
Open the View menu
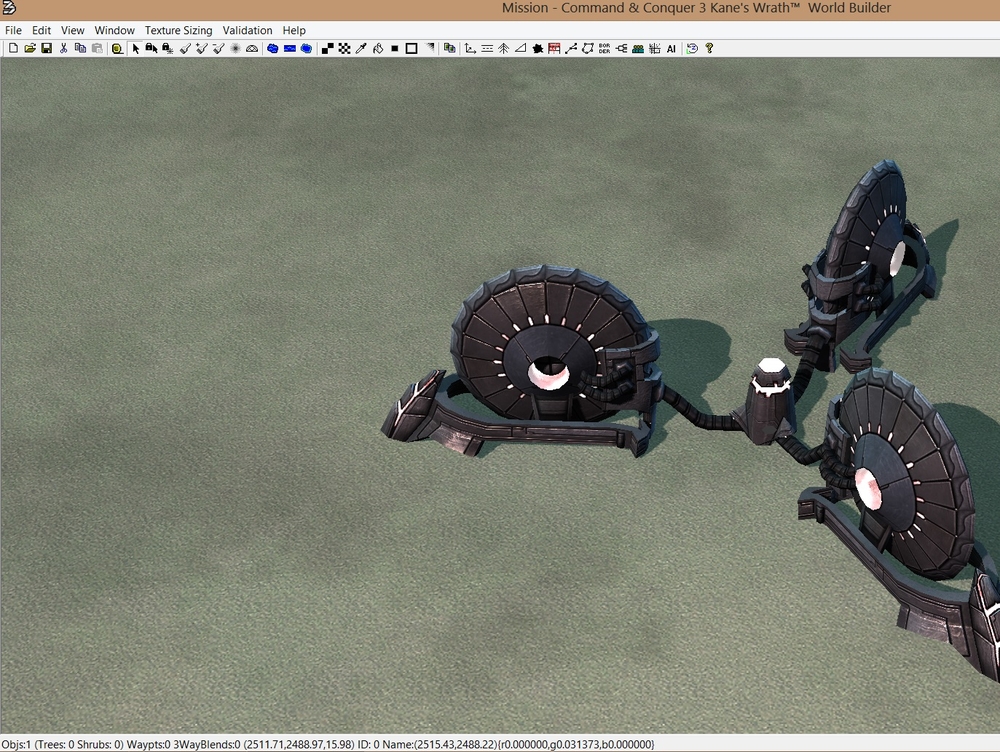(x=73, y=30)
